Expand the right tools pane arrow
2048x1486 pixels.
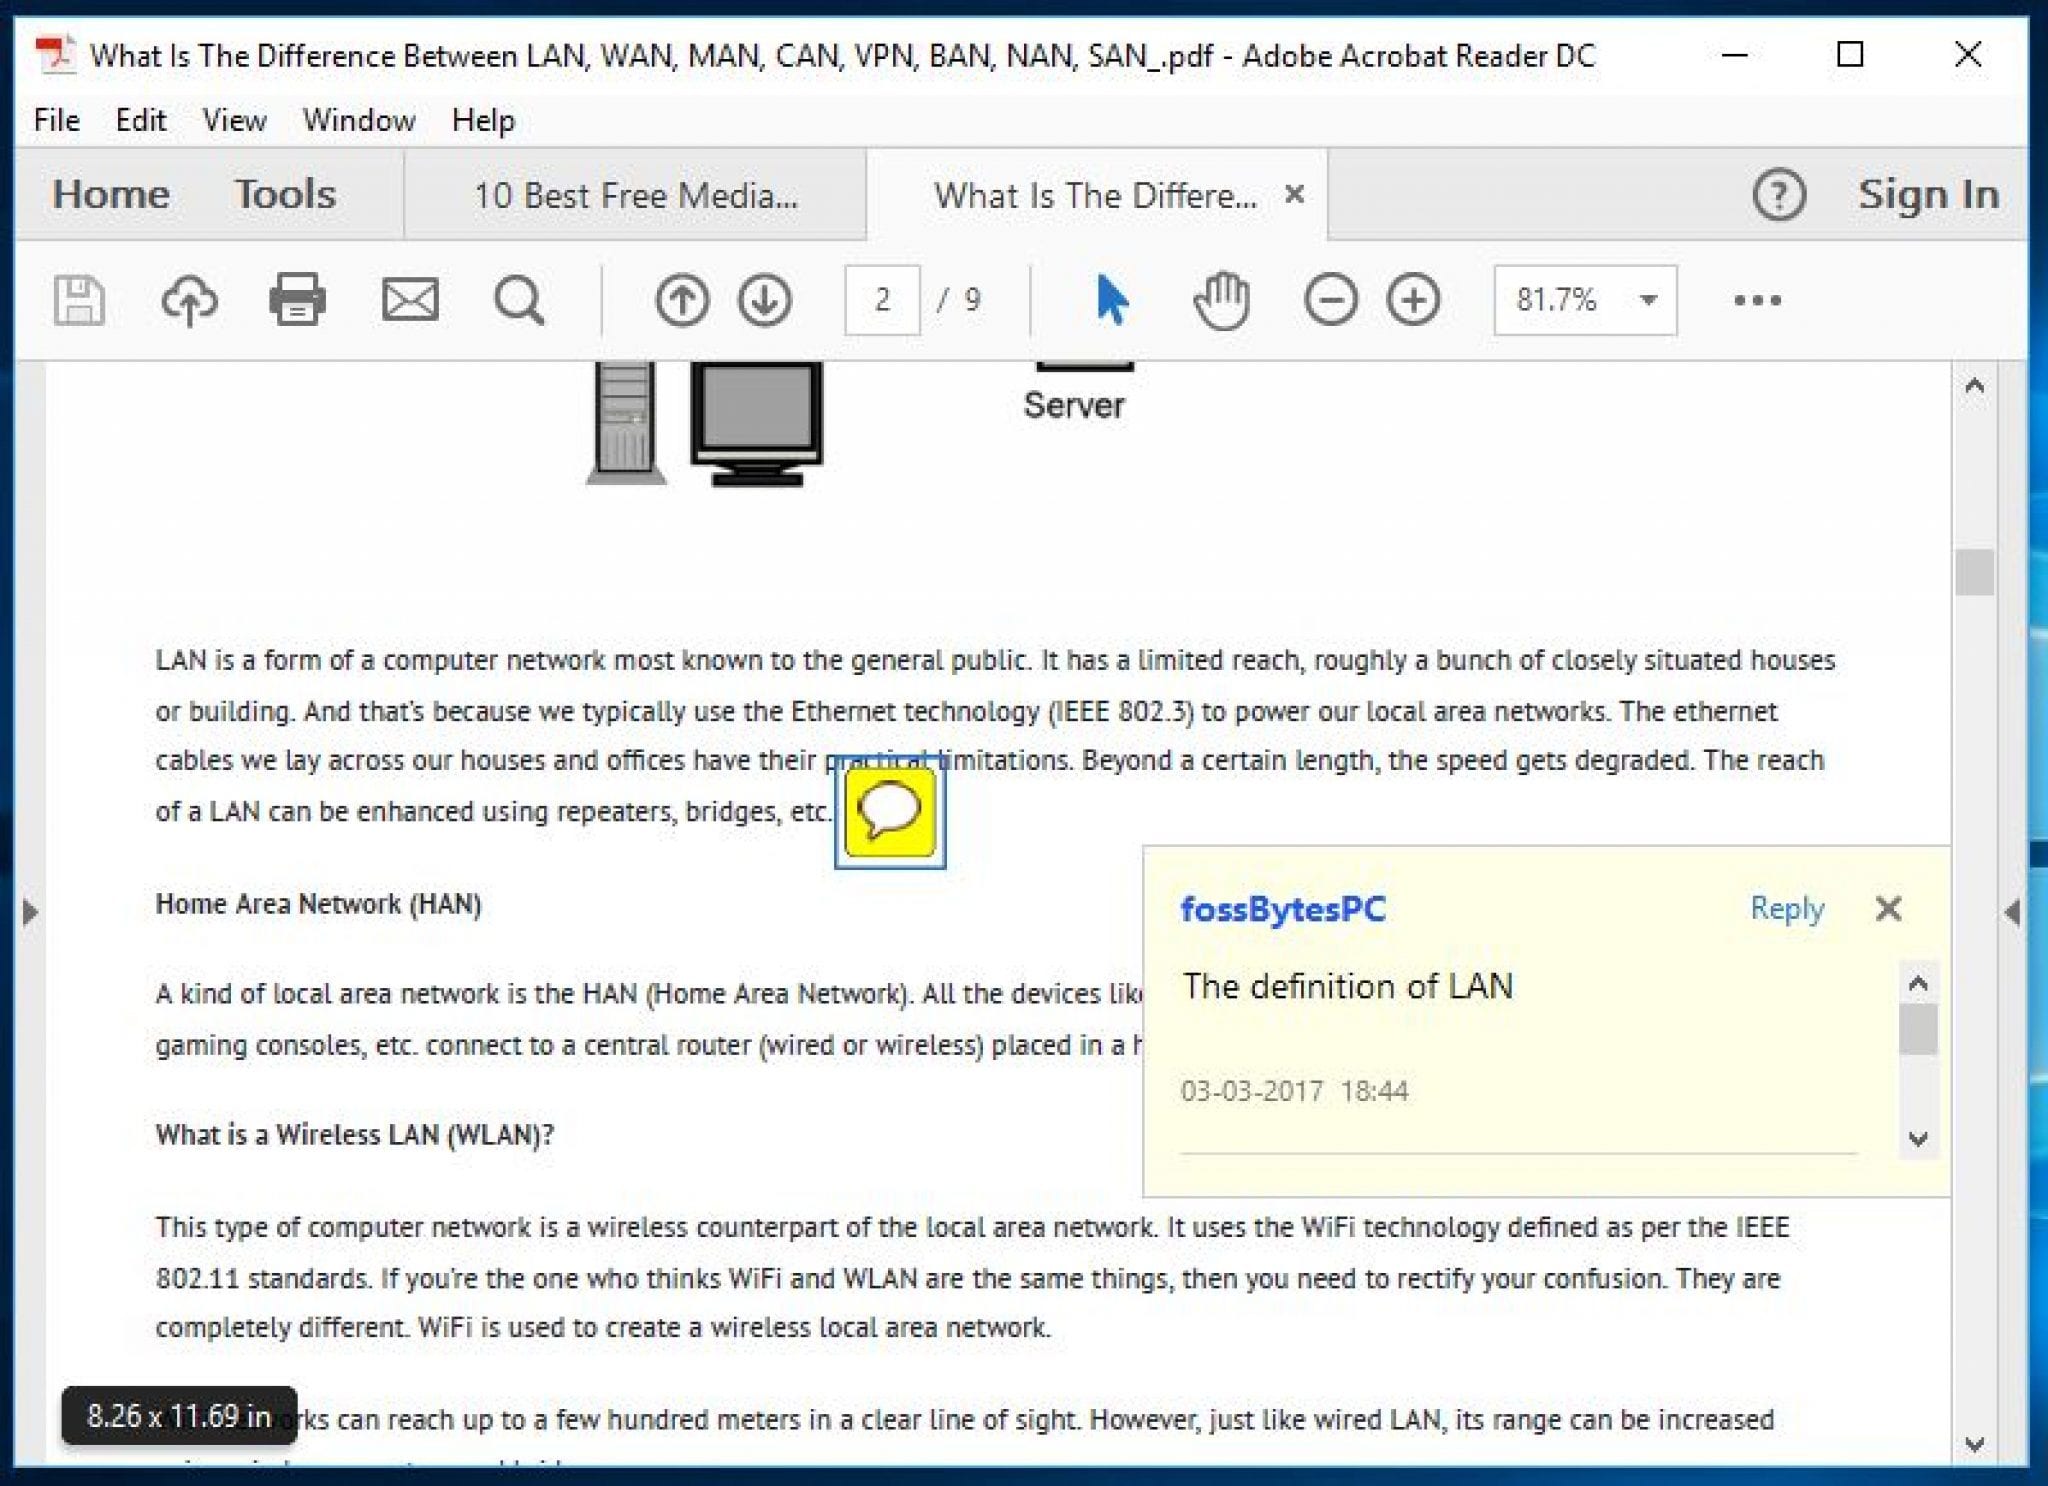pos(2012,912)
